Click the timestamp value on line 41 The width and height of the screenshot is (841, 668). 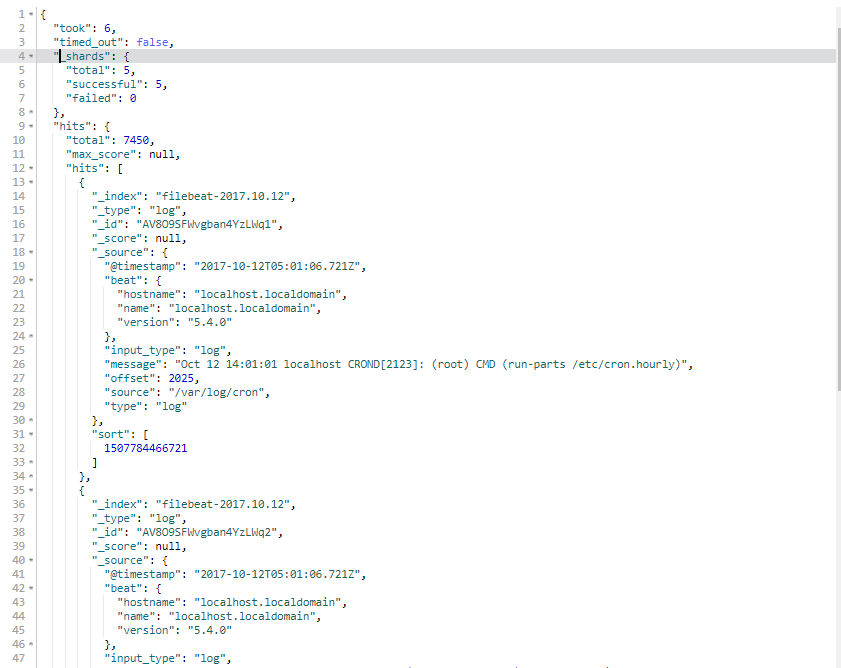pyautogui.click(x=278, y=574)
